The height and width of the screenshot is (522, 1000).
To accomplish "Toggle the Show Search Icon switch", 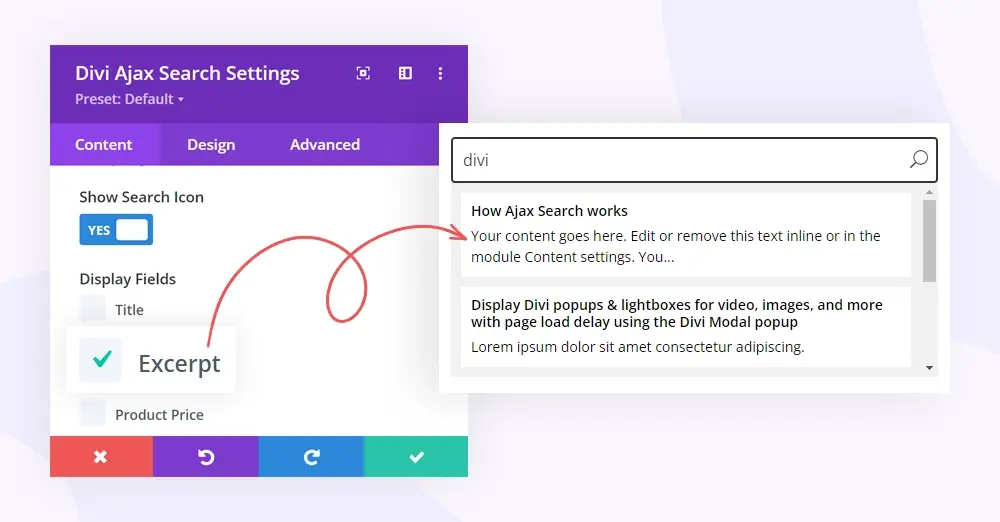I will tap(116, 230).
